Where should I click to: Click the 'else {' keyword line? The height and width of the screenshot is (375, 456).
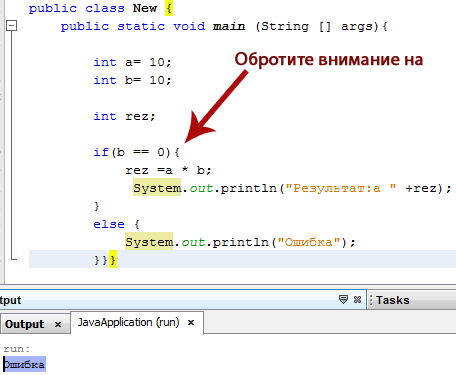click(x=116, y=224)
